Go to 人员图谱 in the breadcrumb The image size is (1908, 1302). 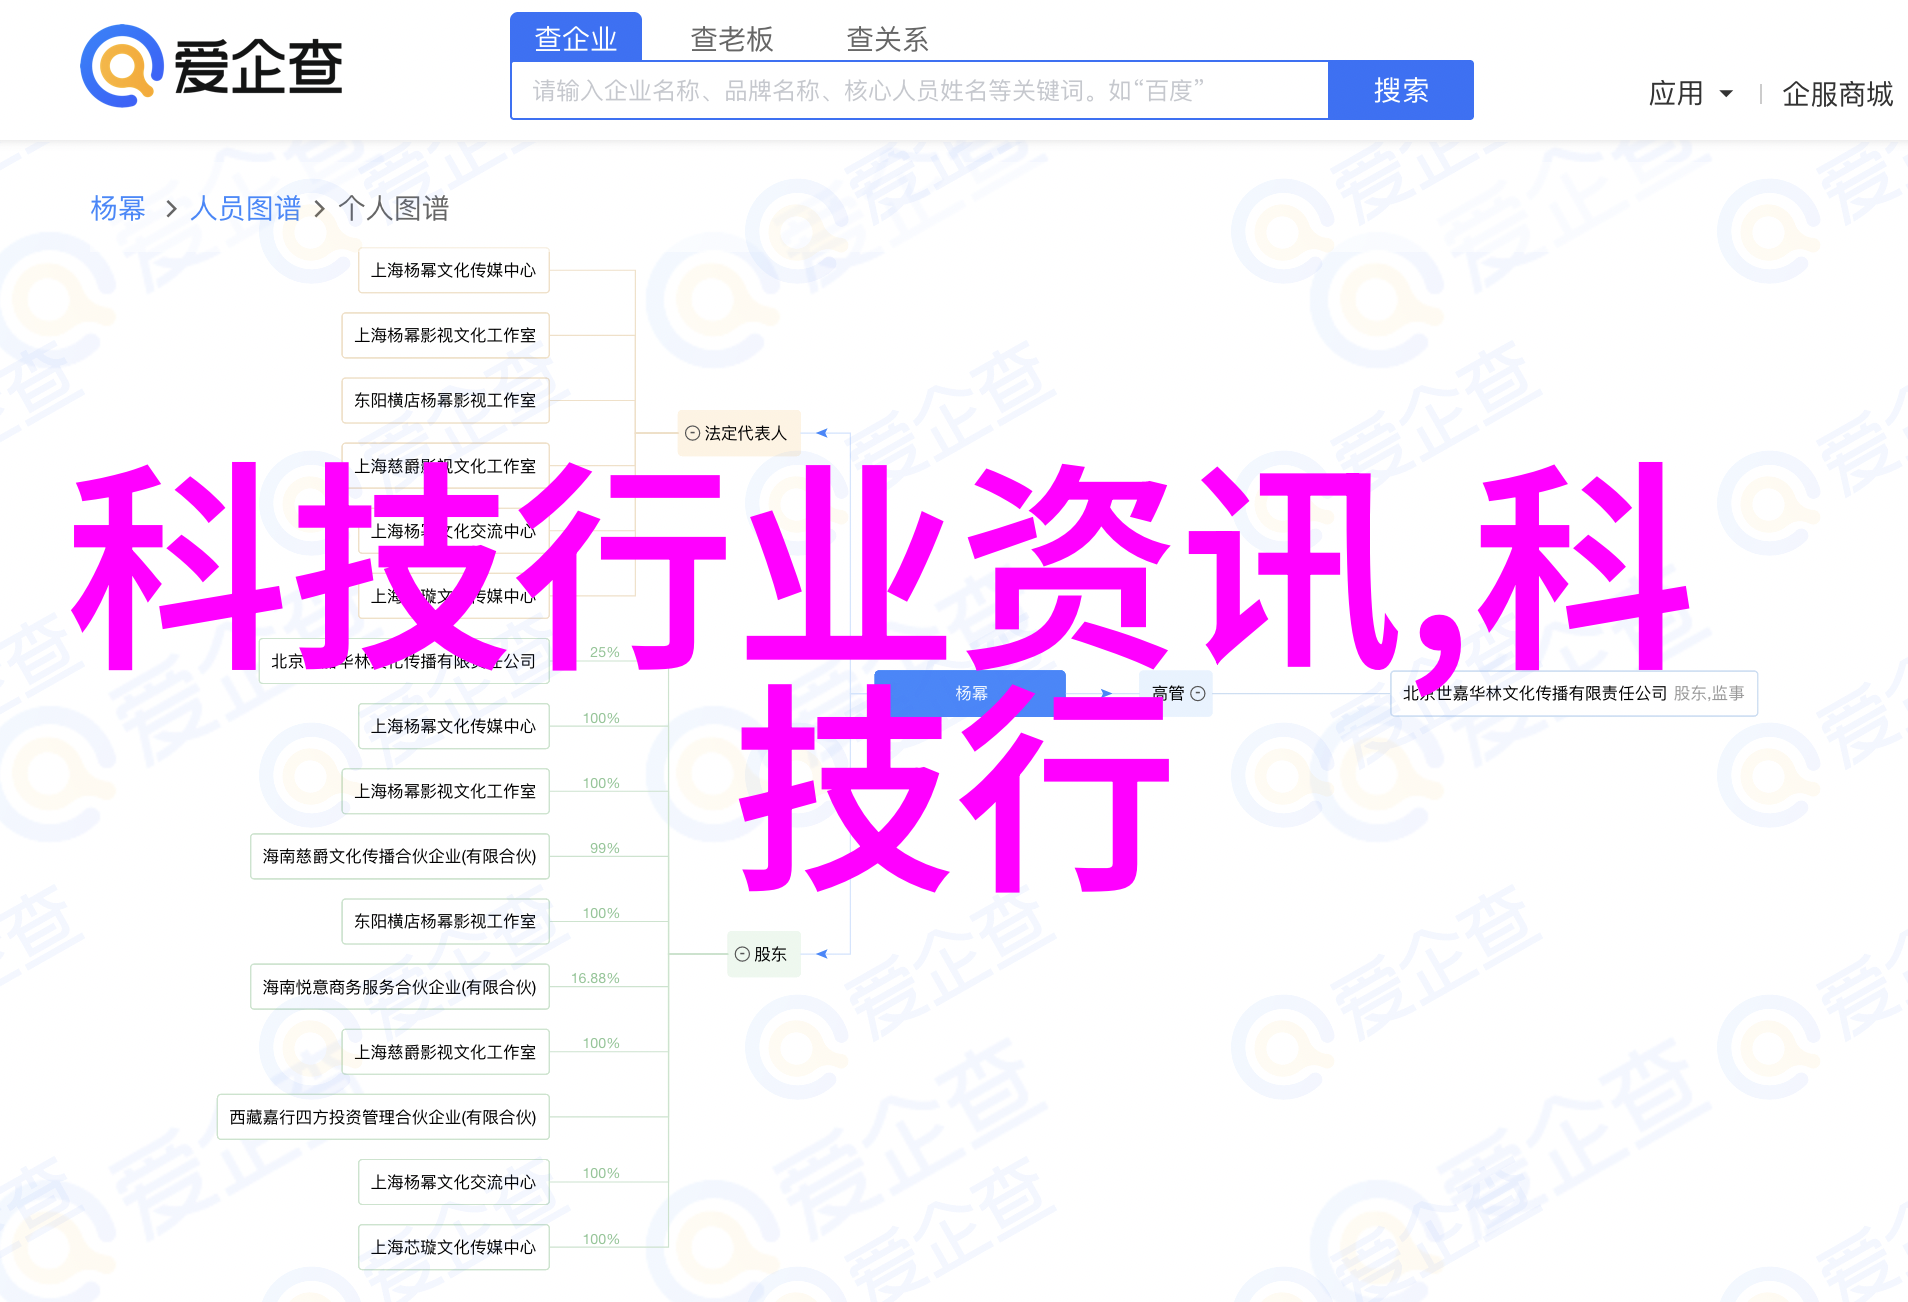point(246,208)
